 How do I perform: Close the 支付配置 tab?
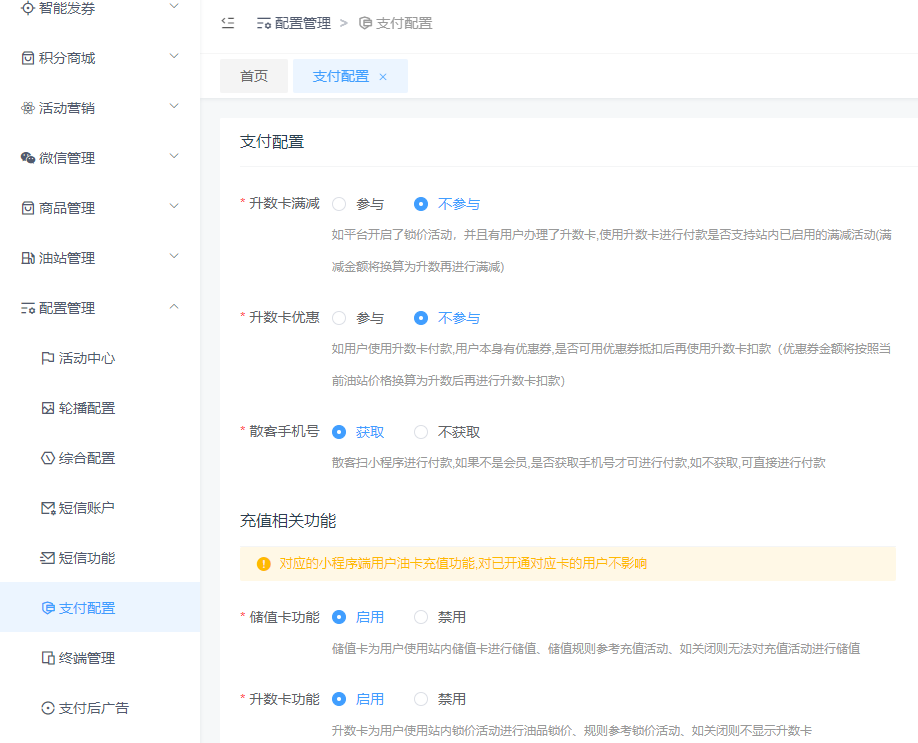383,77
